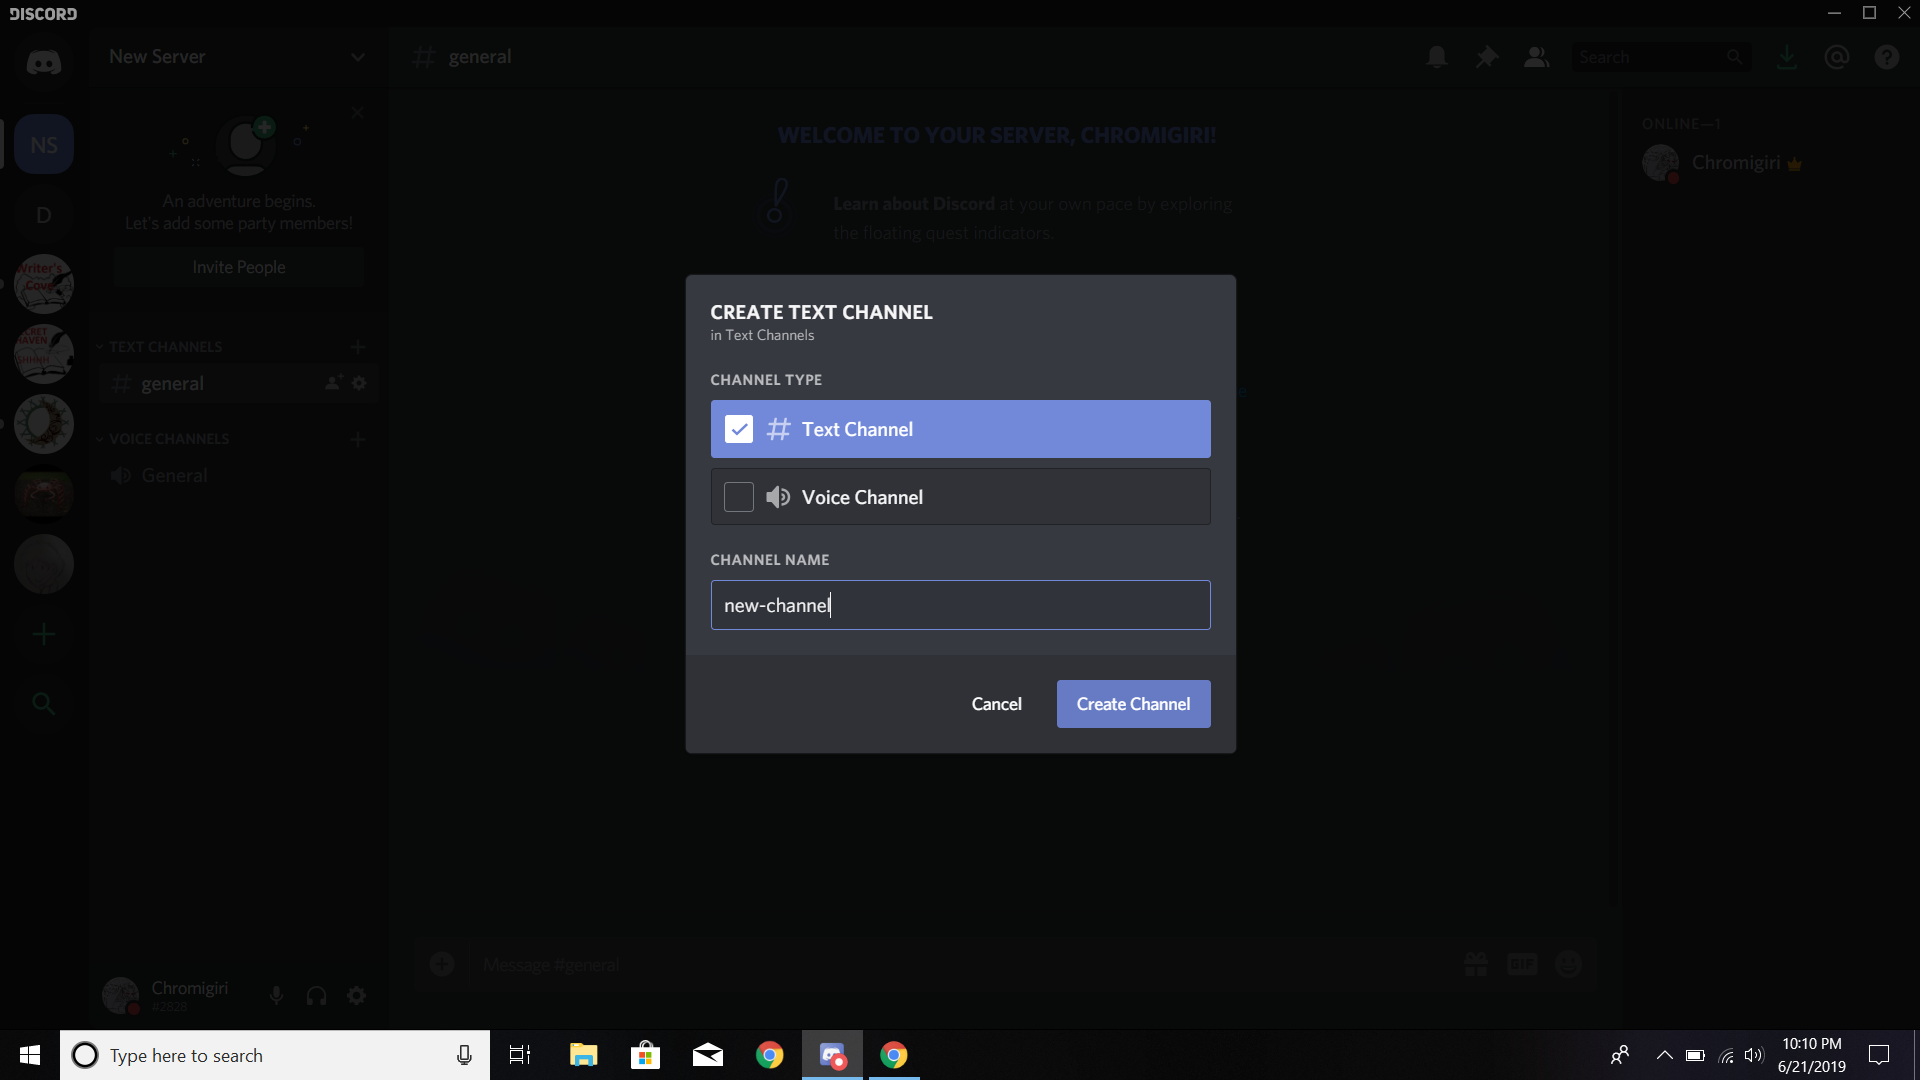Uncheck the Text Channel checkbox
1920x1080 pixels.
[738, 428]
